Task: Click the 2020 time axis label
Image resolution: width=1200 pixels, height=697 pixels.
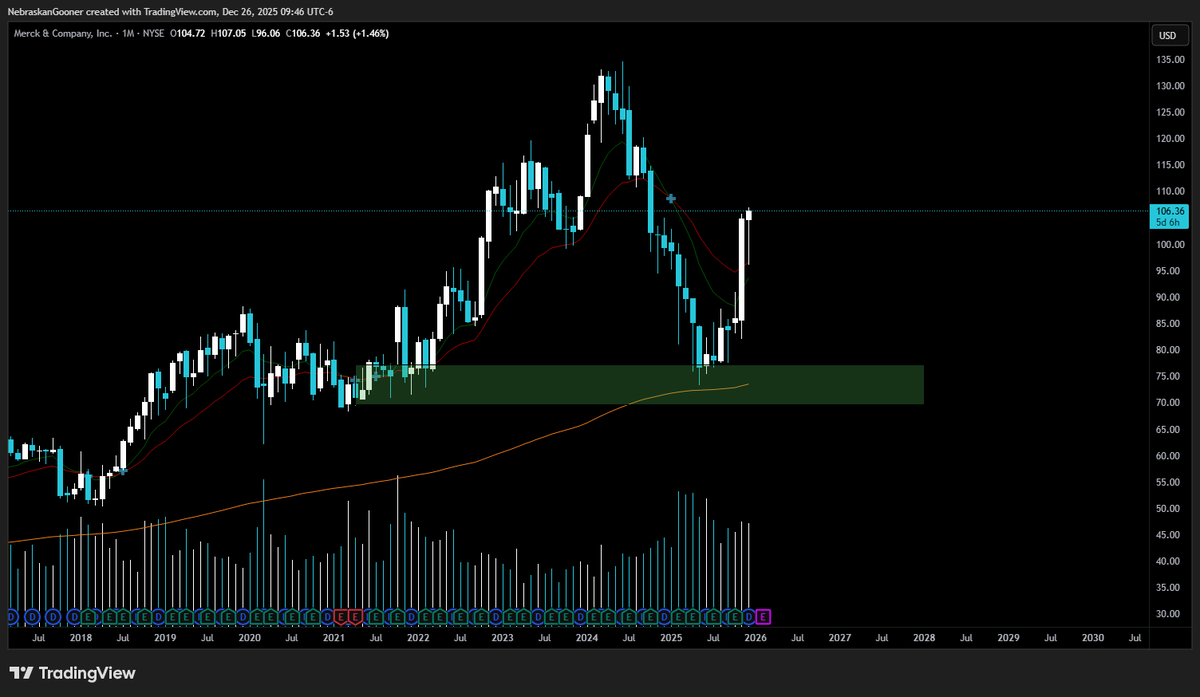Action: coord(249,637)
